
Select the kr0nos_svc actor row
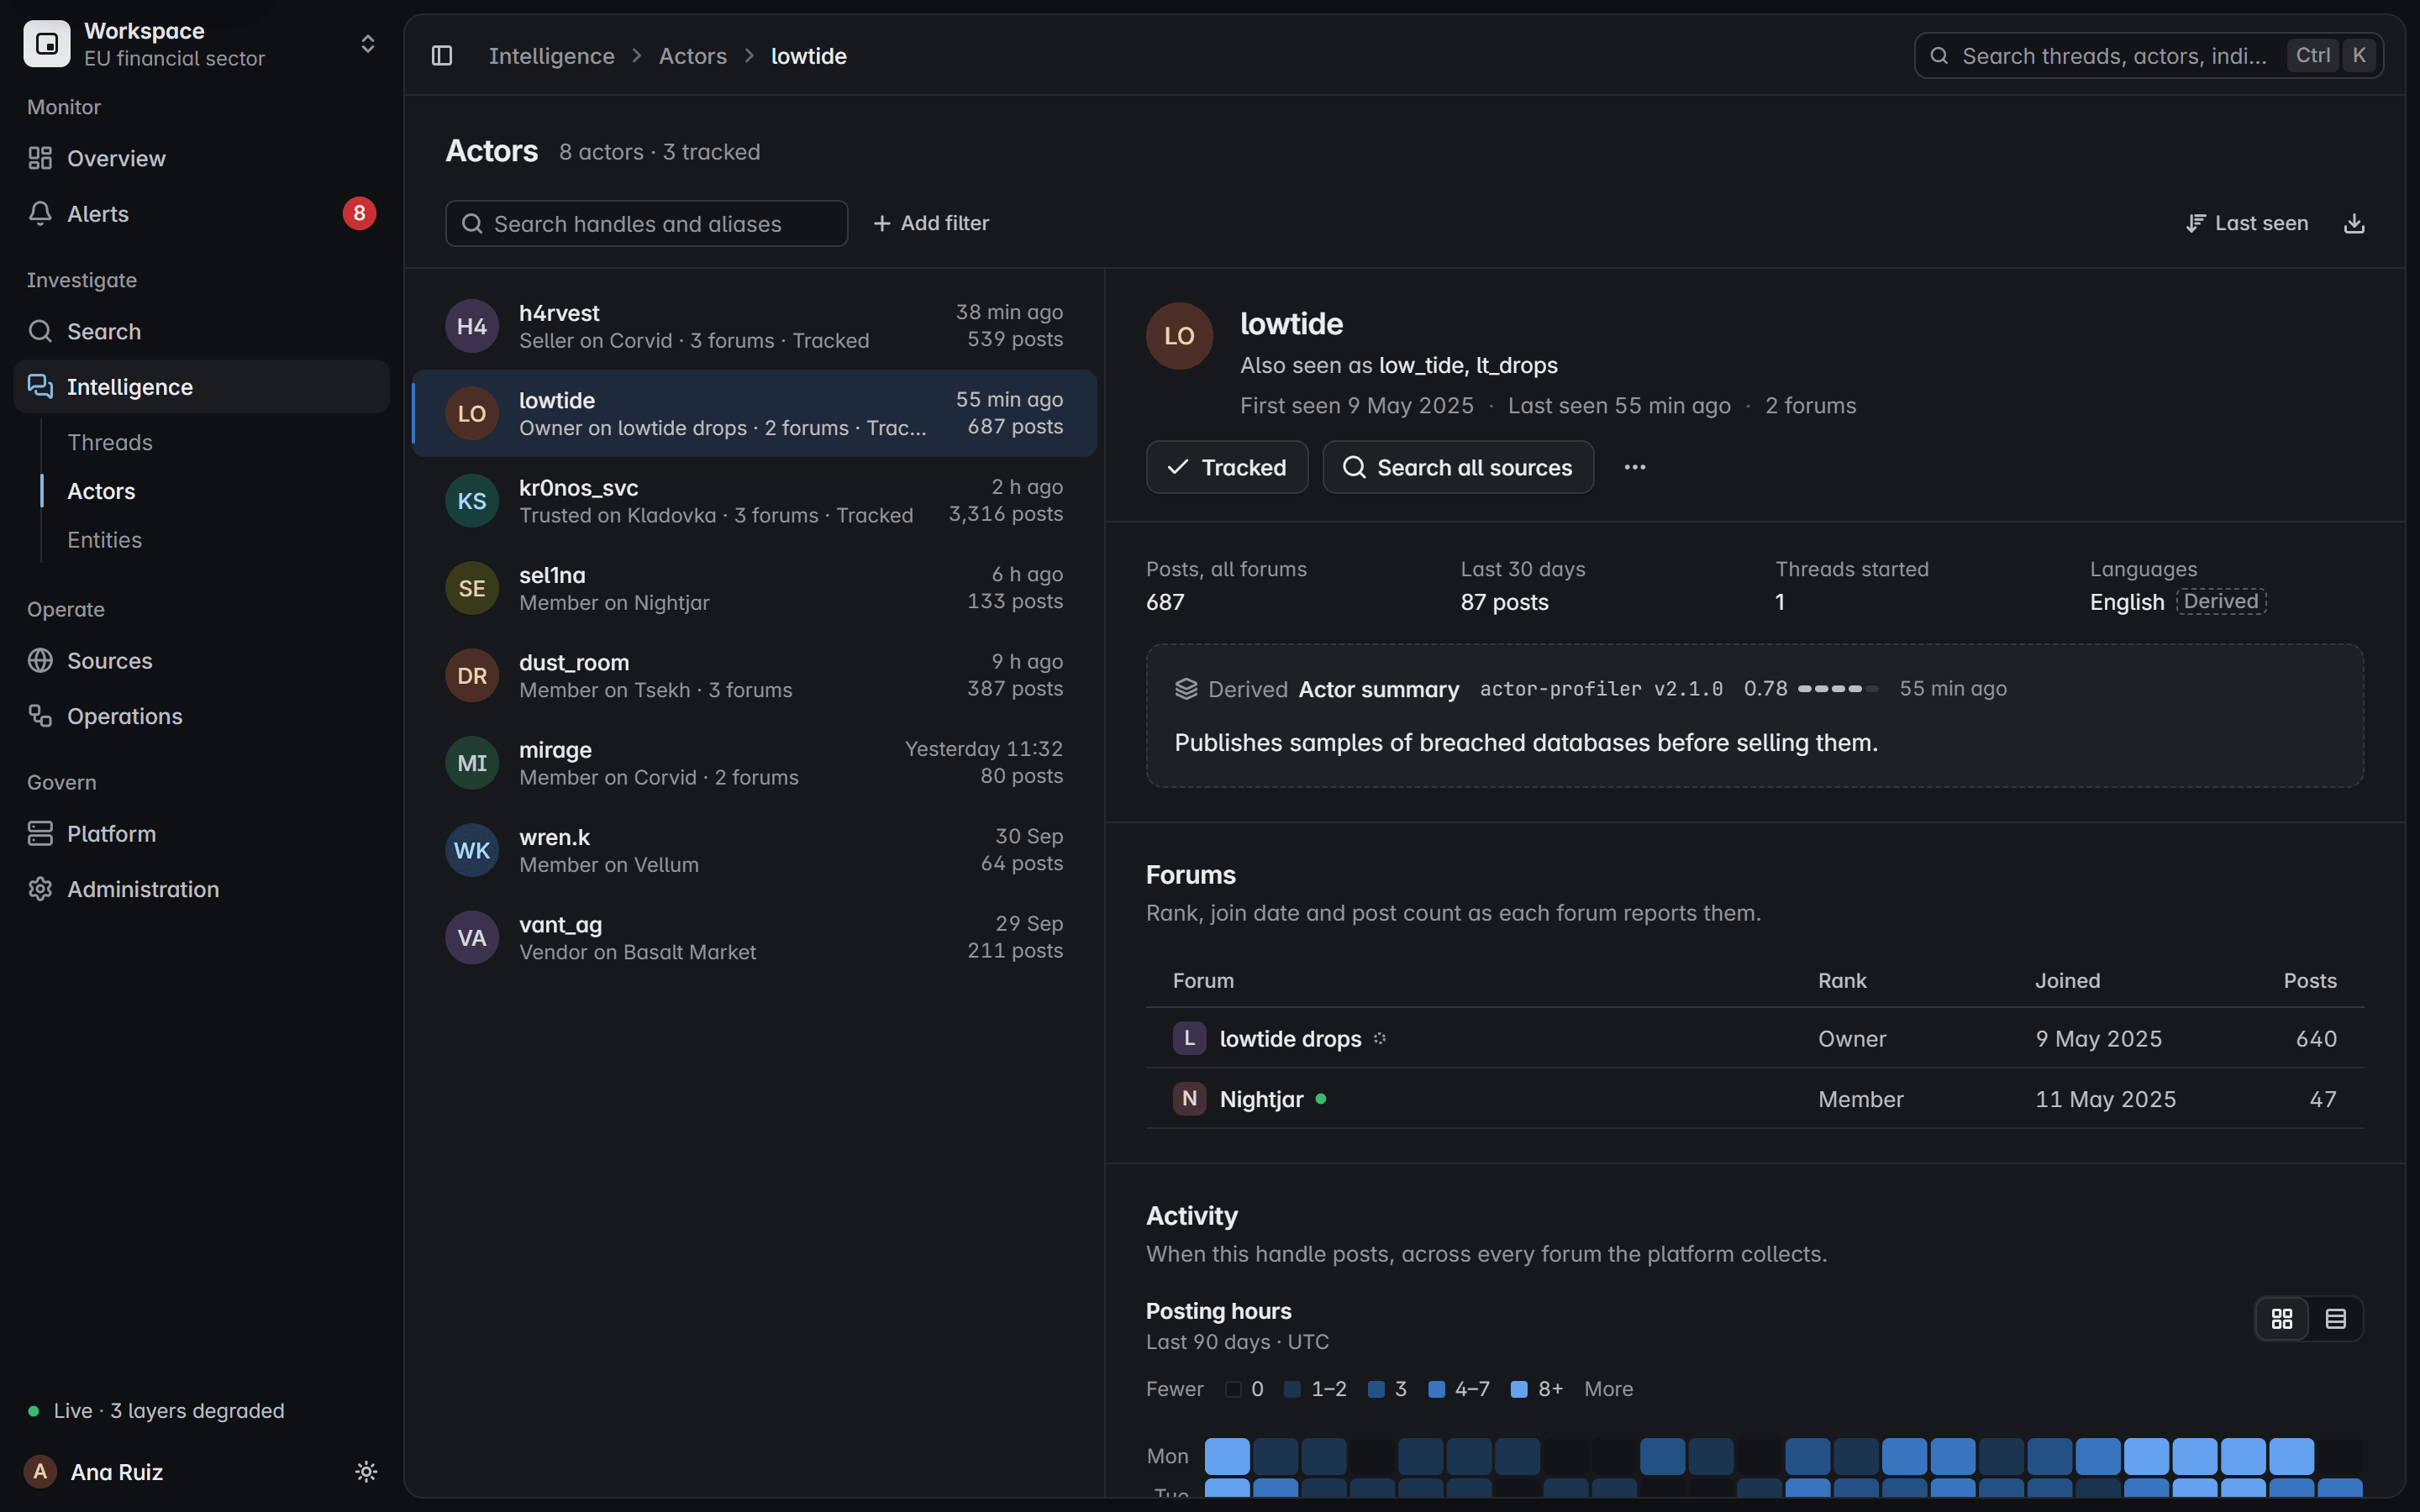tap(754, 501)
